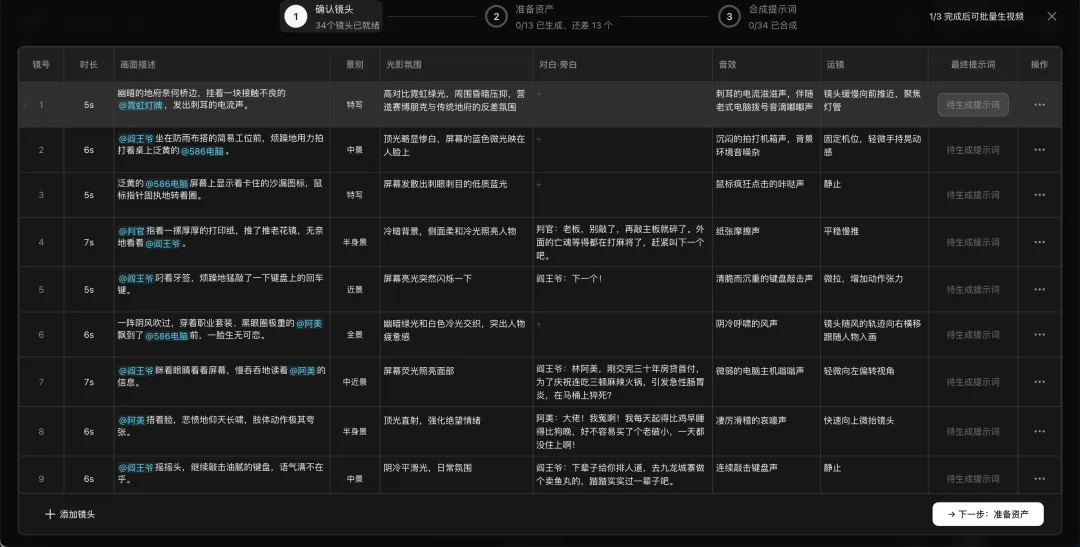Switch to the 准备资产 step tab
The height and width of the screenshot is (547, 1080).
[548, 17]
